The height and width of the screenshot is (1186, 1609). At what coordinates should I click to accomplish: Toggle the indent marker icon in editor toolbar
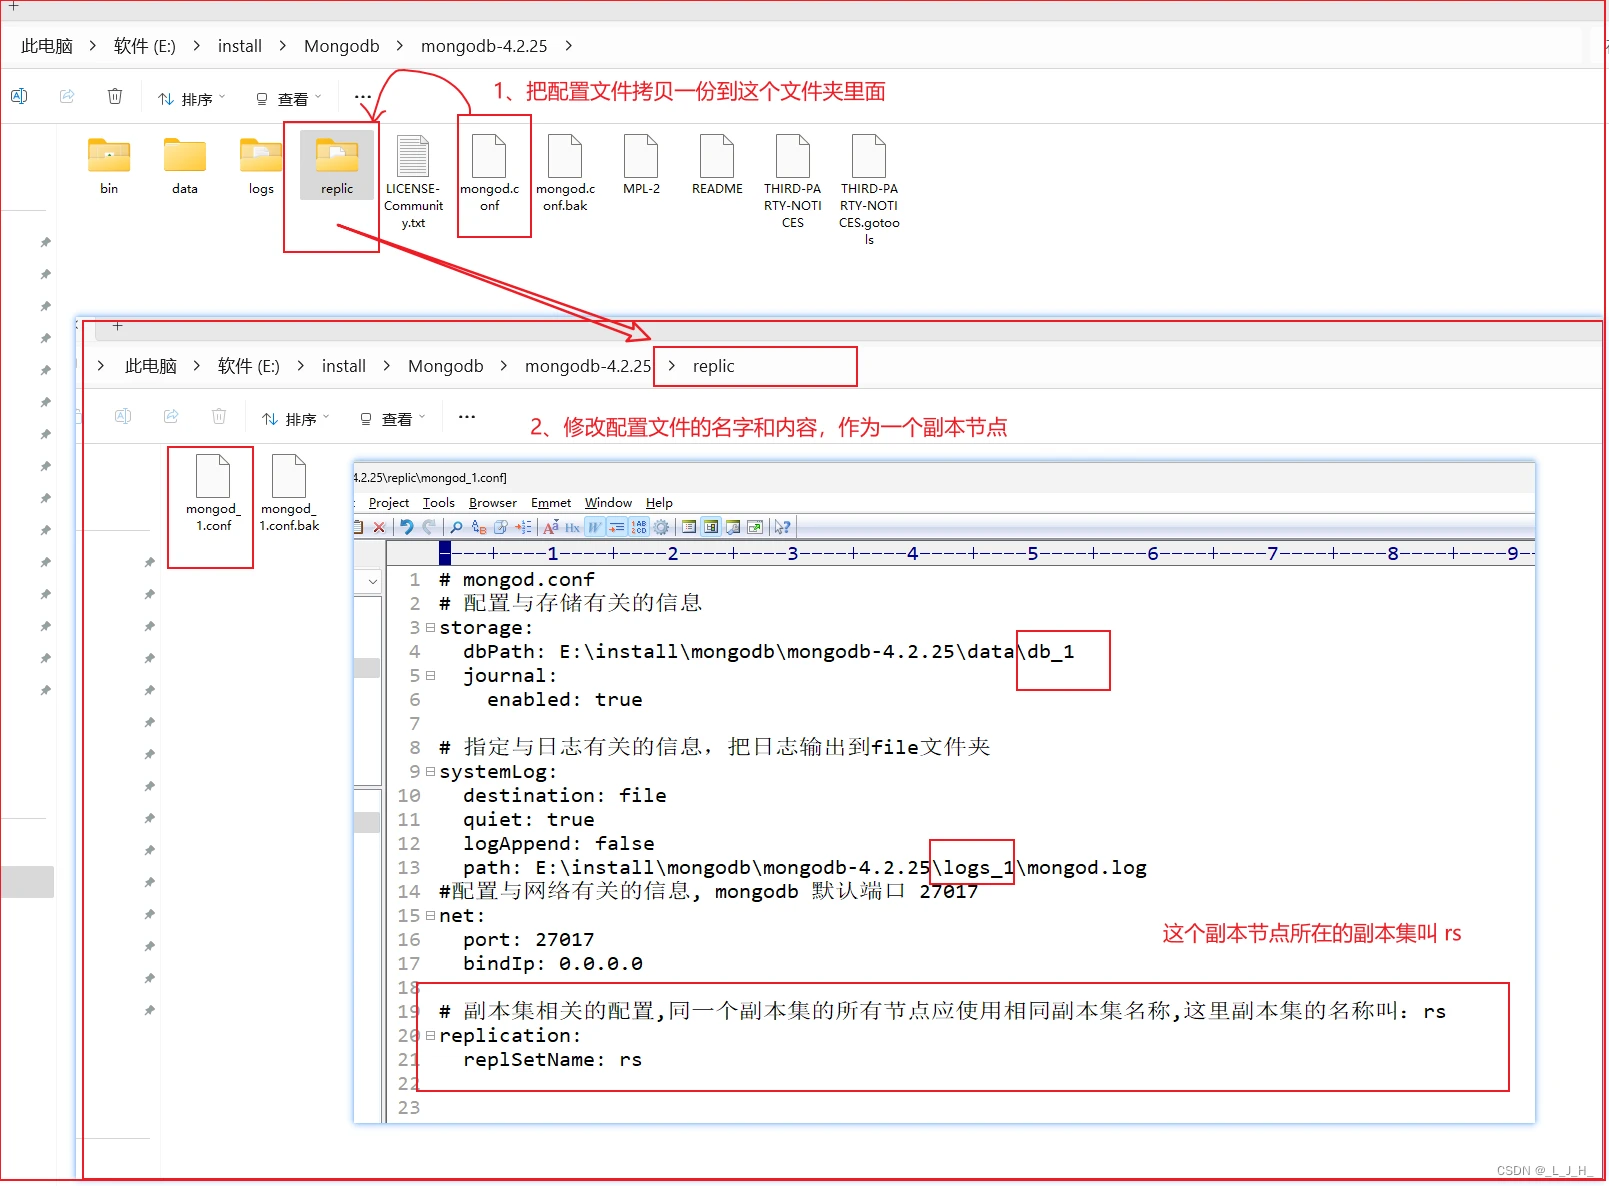coord(617,527)
